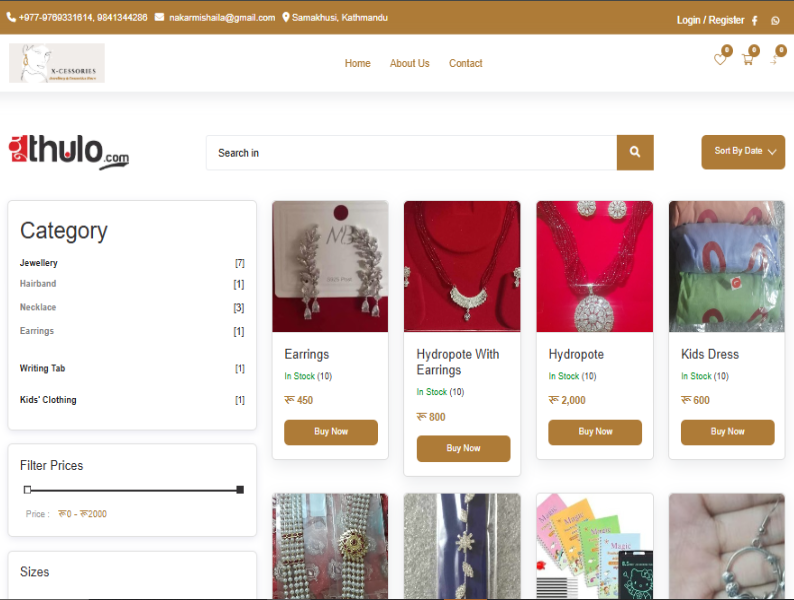794x600 pixels.
Task: Click the X-Cessories store logo
Action: pyautogui.click(x=57, y=63)
